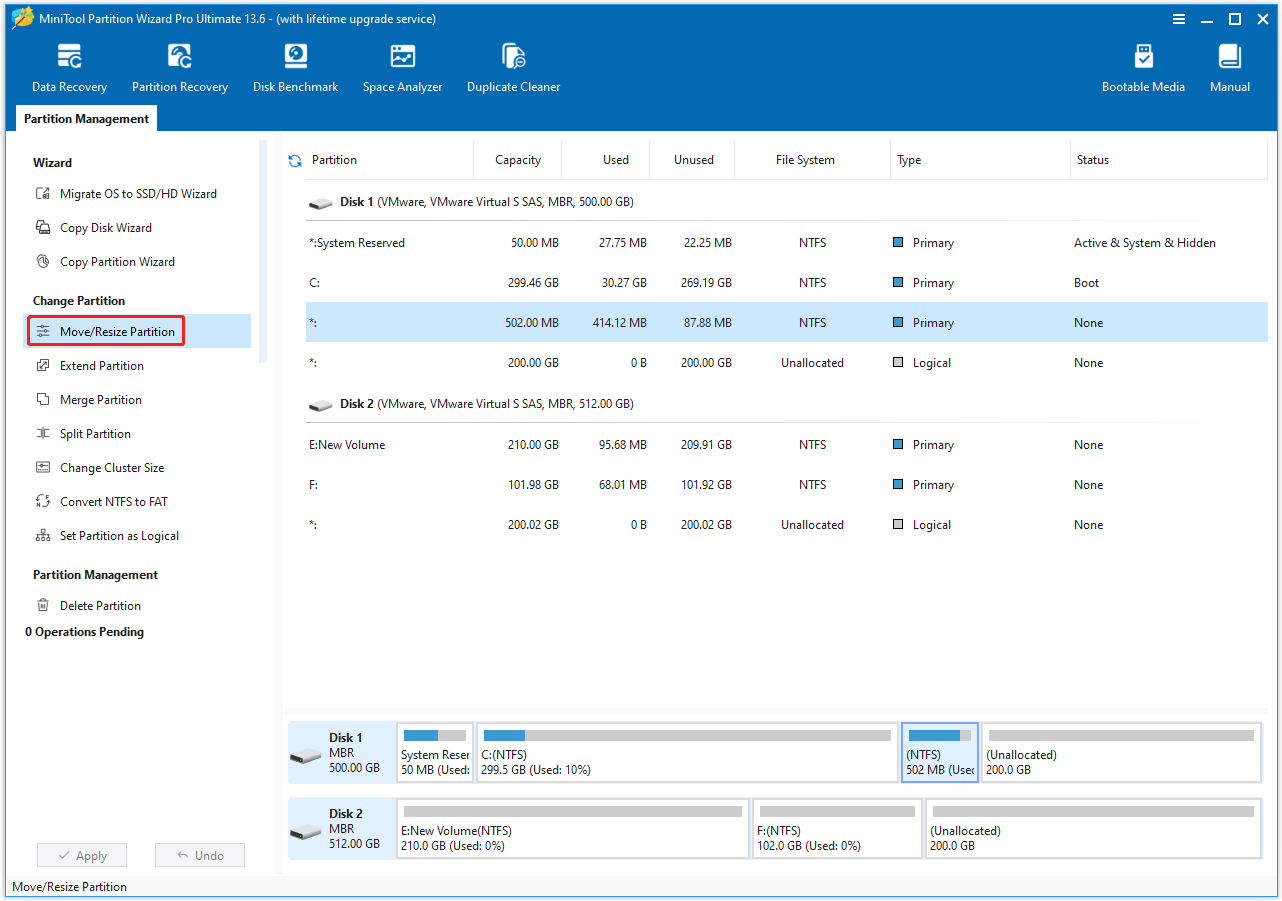Select the E:New Volume partition row
The height and width of the screenshot is (901, 1282).
[x=786, y=445]
